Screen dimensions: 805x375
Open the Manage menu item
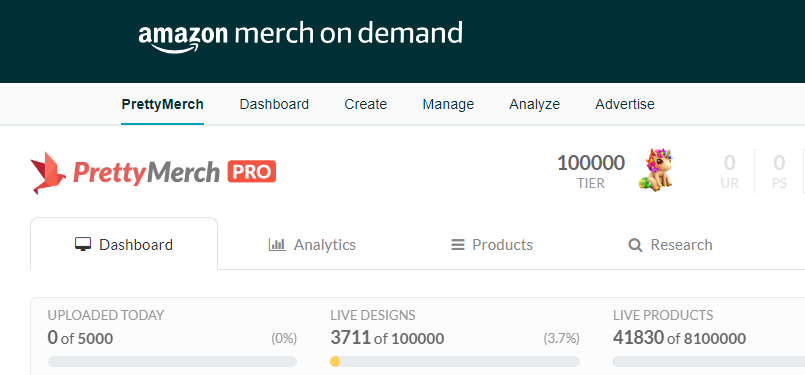point(448,104)
